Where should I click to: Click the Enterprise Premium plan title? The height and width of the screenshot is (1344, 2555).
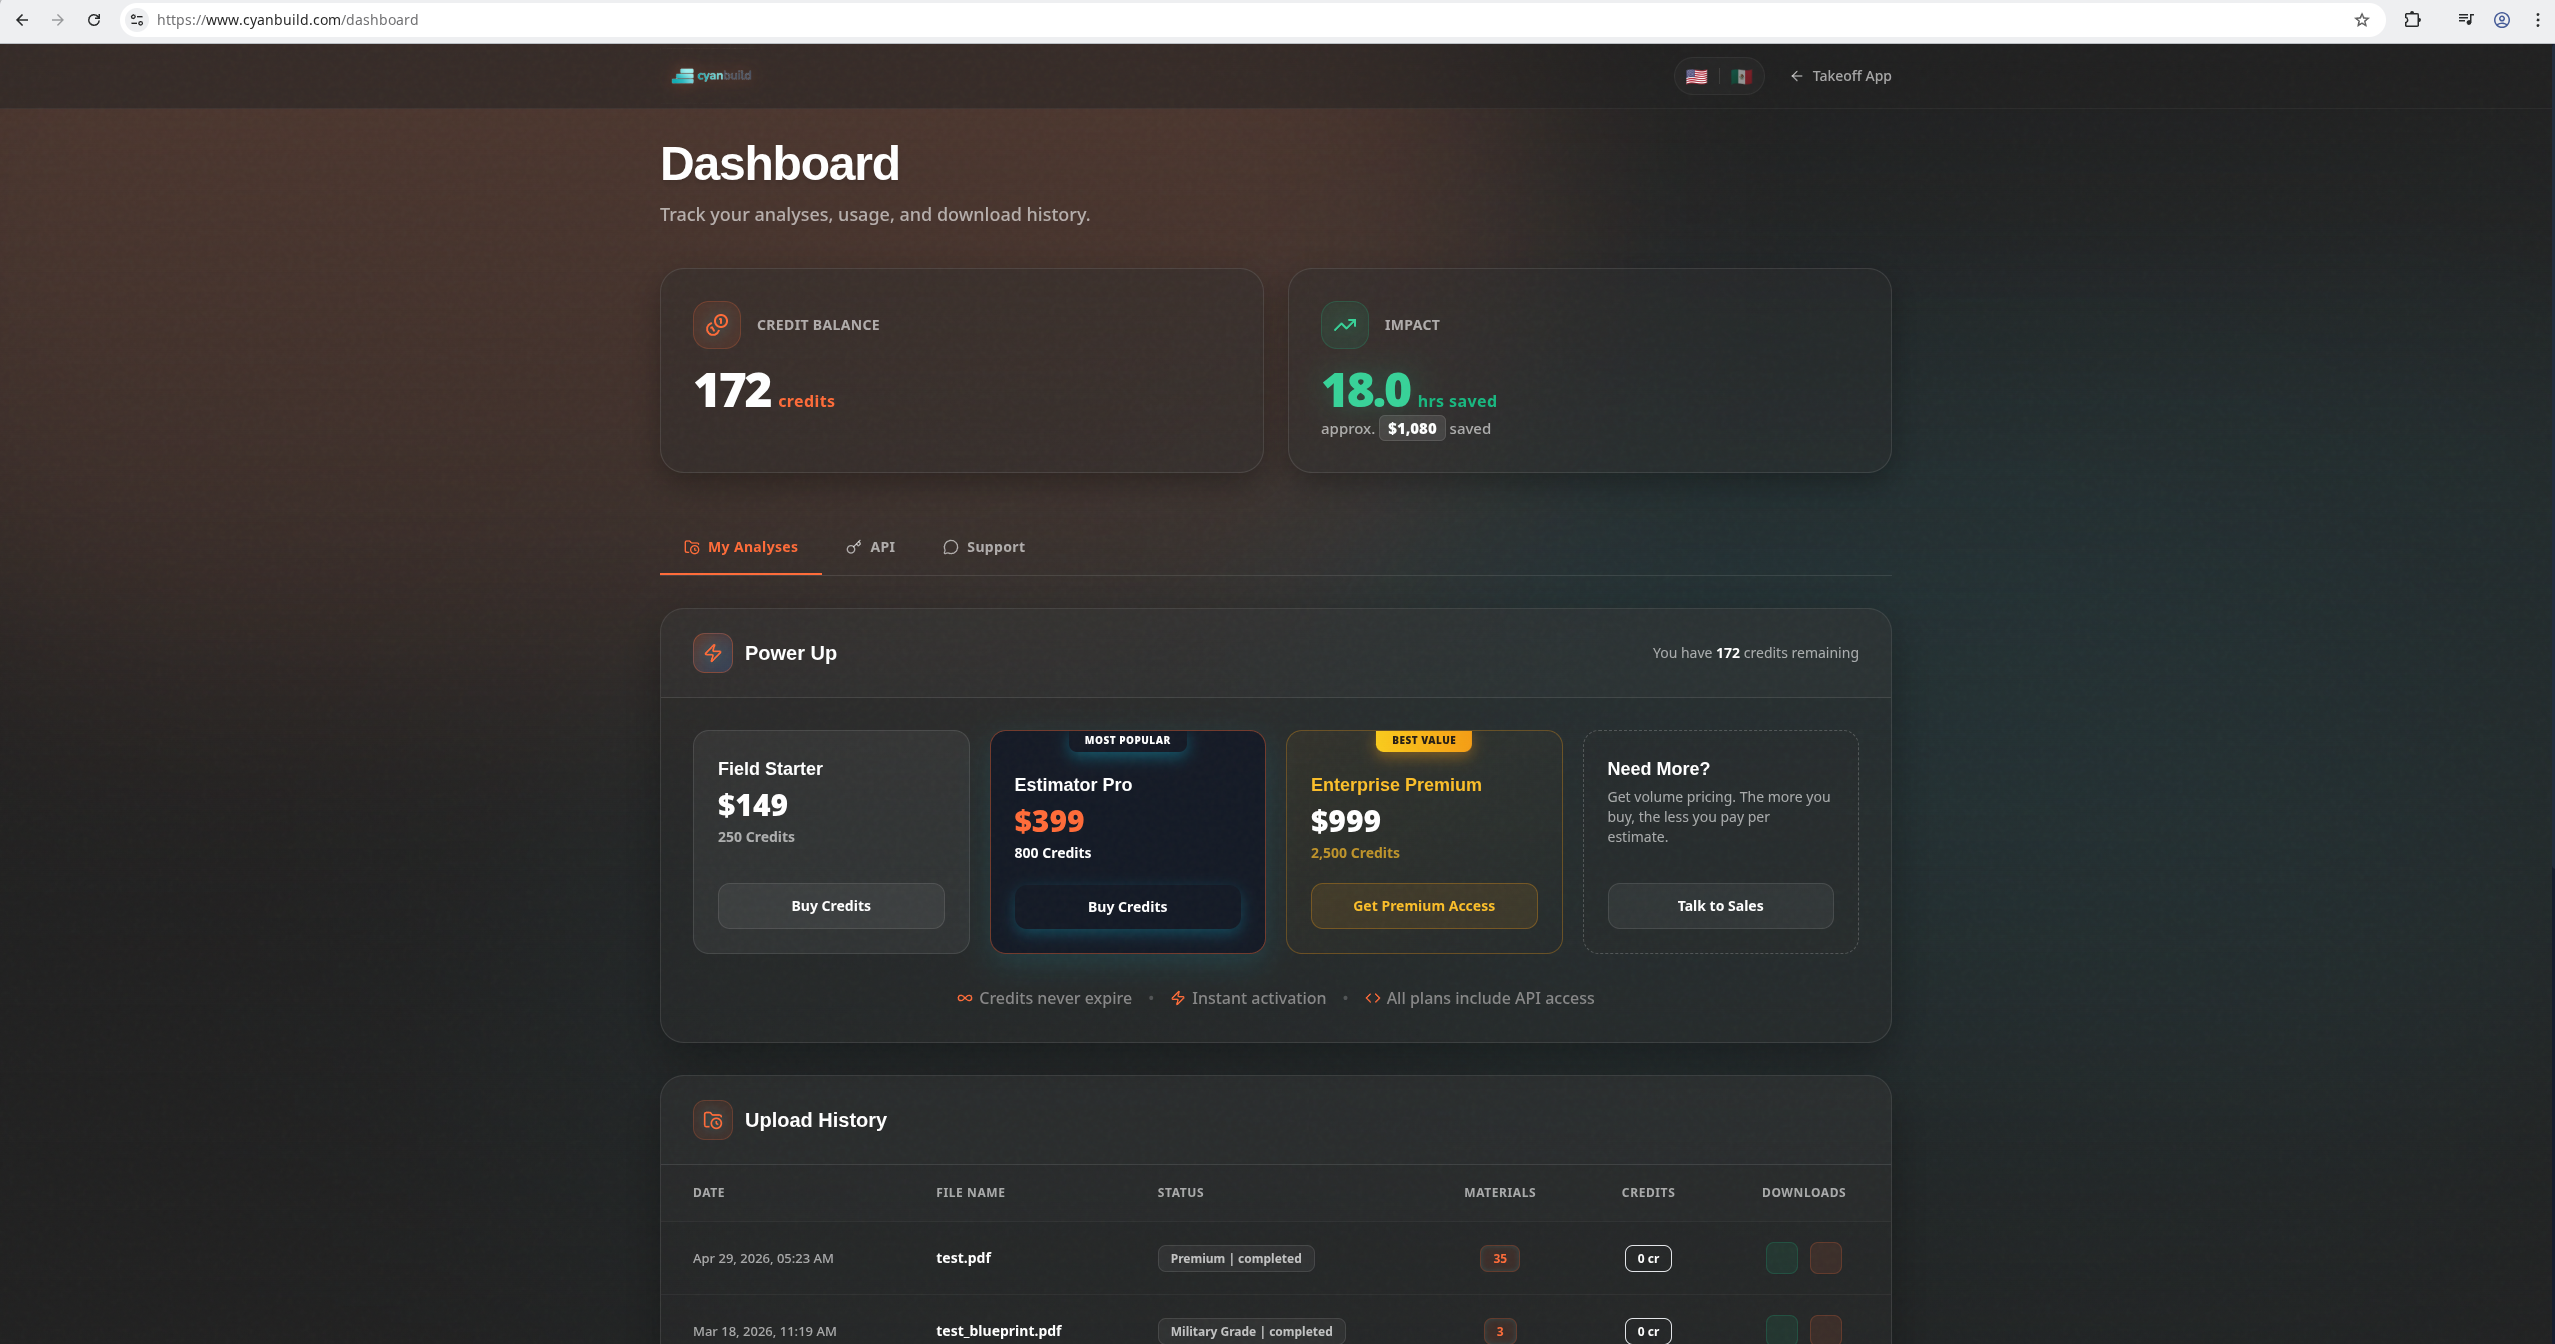tap(1396, 785)
